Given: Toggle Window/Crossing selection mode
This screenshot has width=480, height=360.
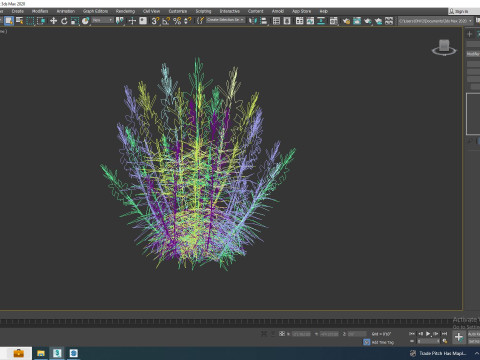Looking at the screenshot, I should point(41,21).
